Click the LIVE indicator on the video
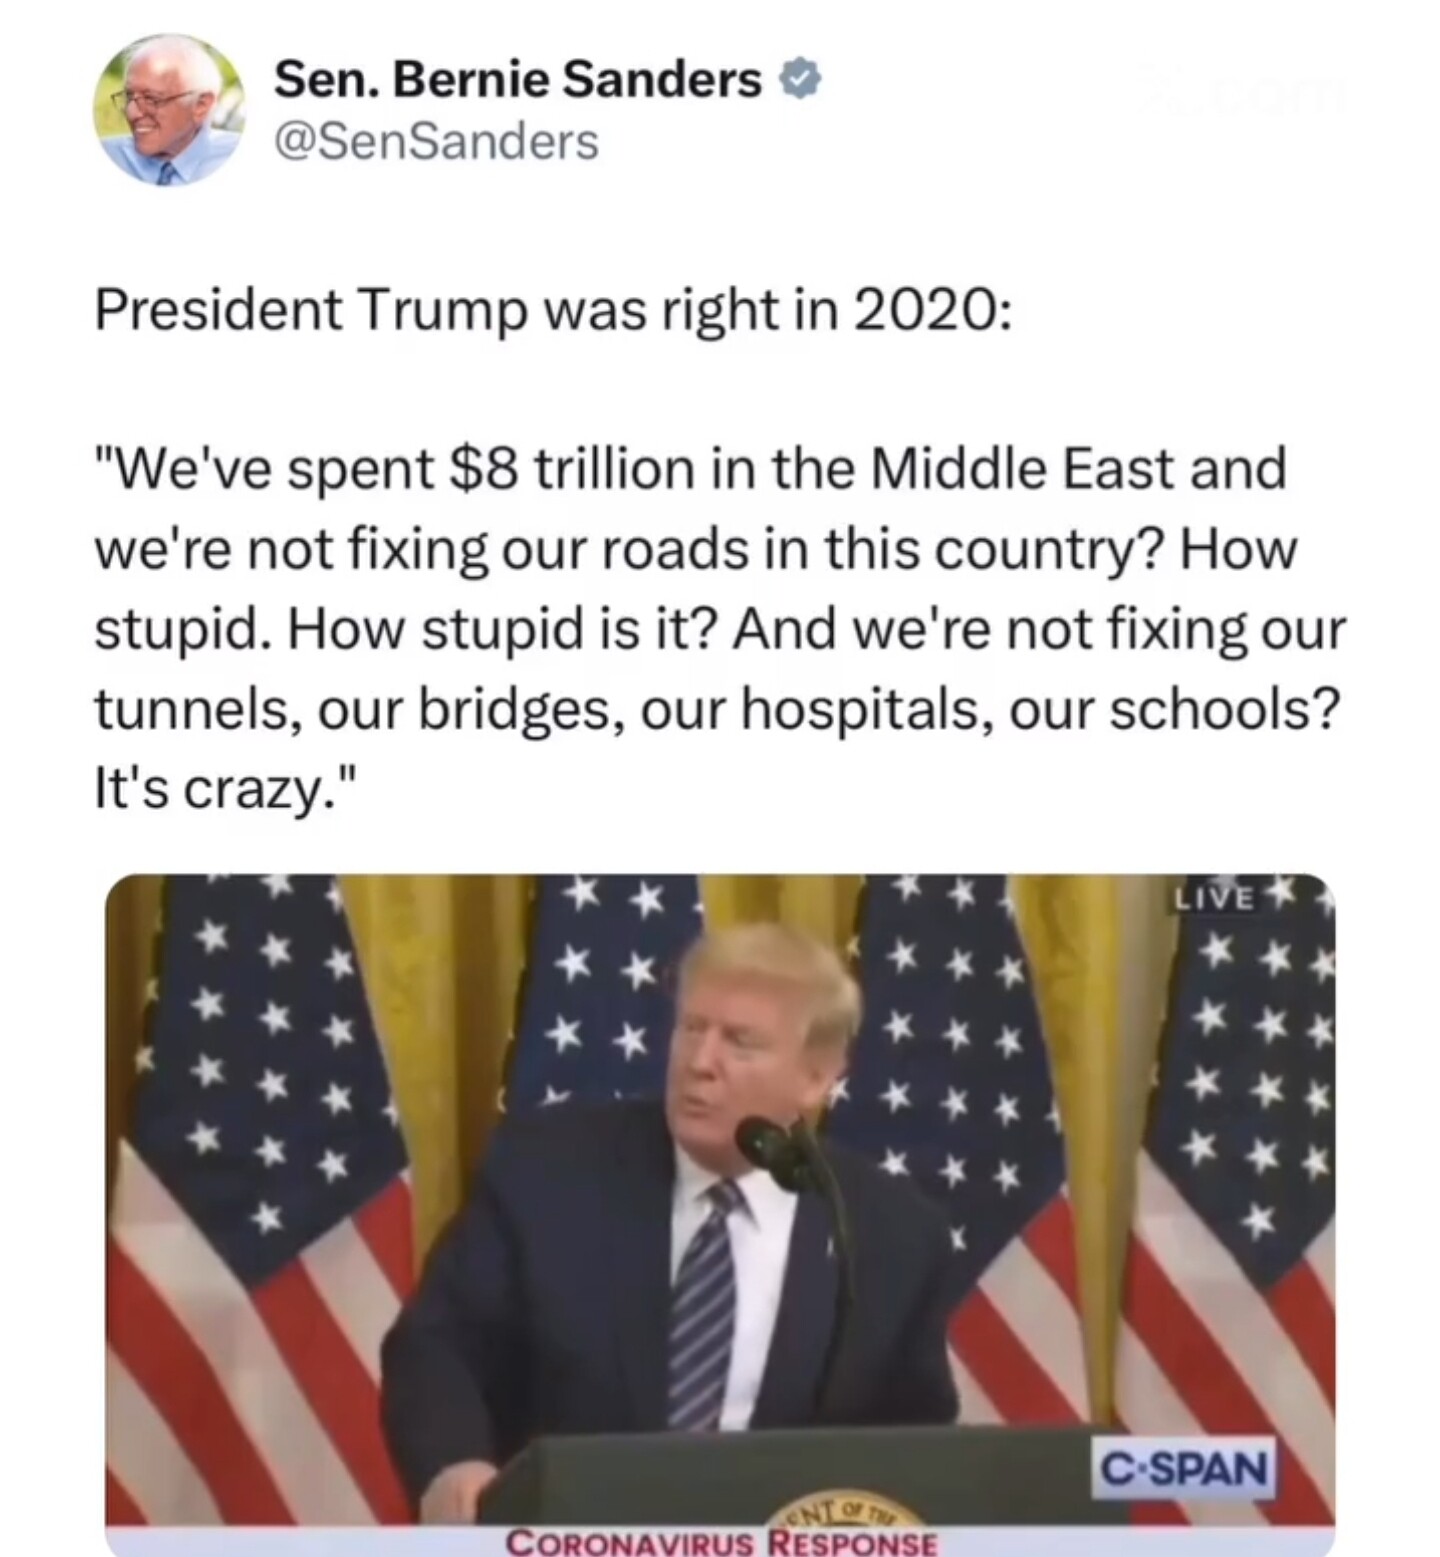This screenshot has width=1440, height=1557. pos(1213,898)
